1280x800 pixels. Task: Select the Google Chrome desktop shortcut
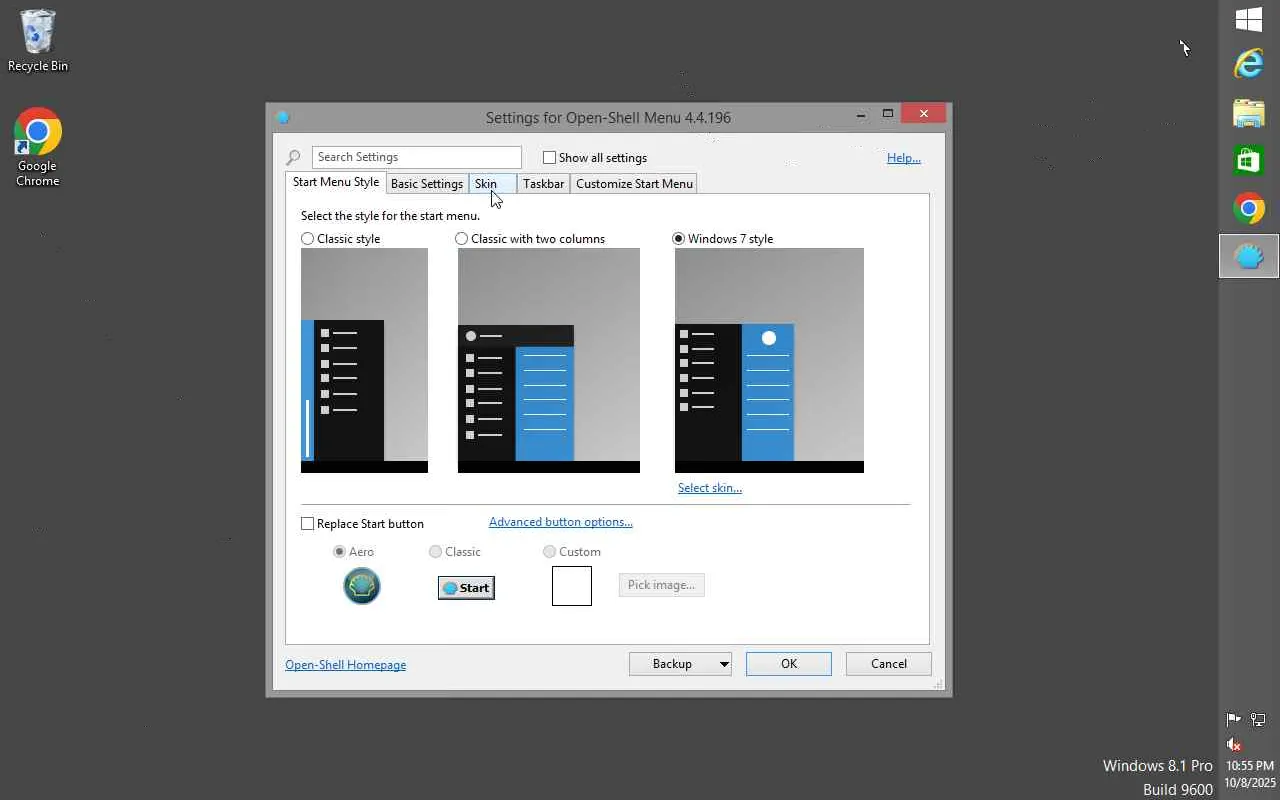(x=38, y=147)
